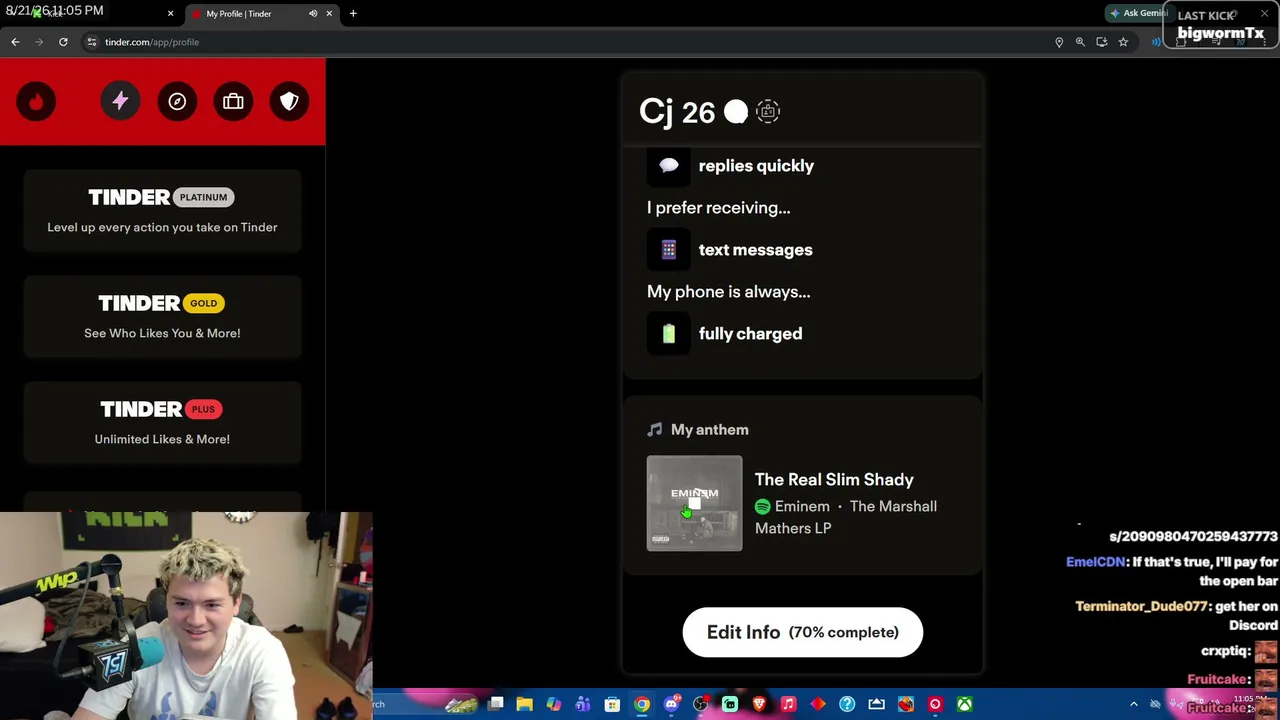Click the briefcase work mode icon

coord(233,101)
